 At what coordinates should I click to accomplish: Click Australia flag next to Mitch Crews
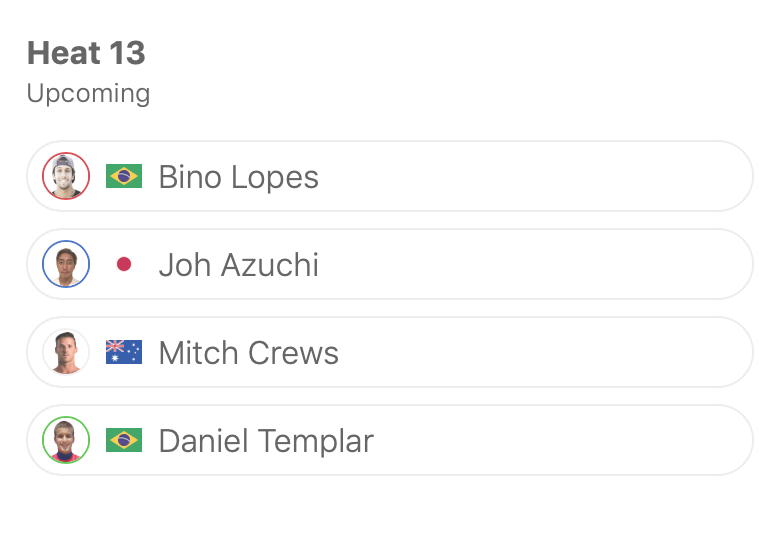124,352
